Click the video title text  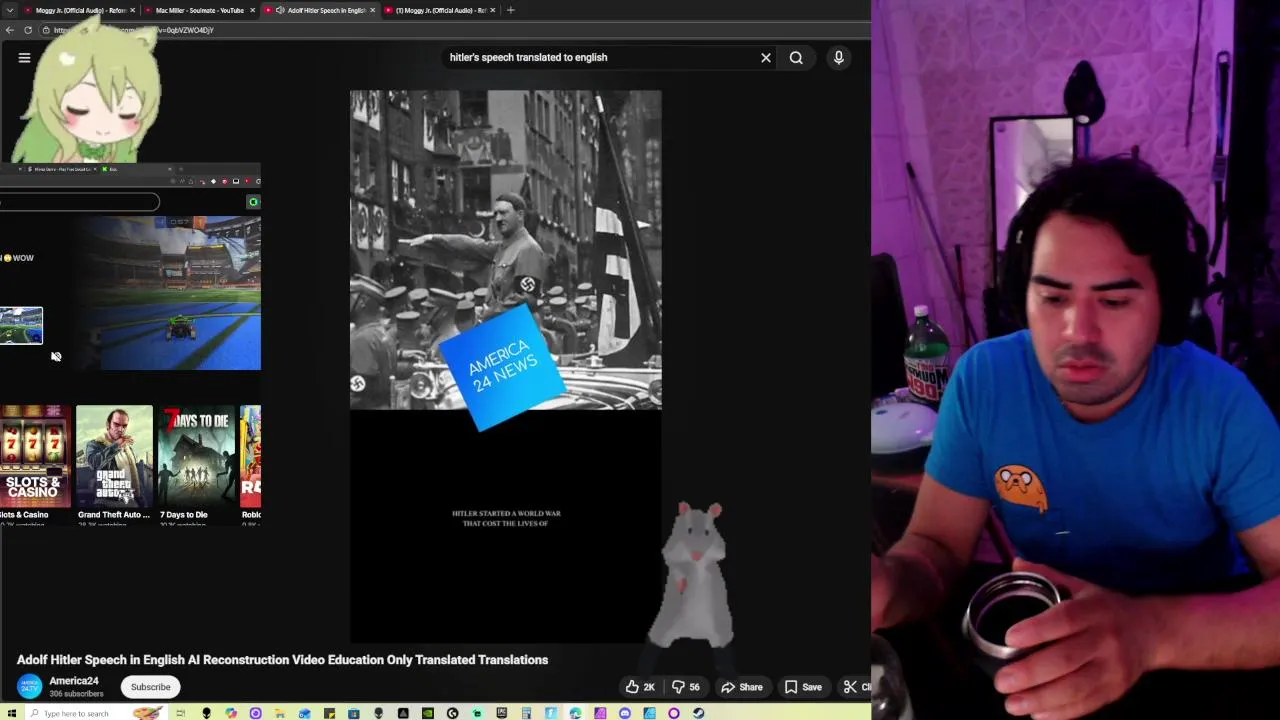tap(282, 660)
